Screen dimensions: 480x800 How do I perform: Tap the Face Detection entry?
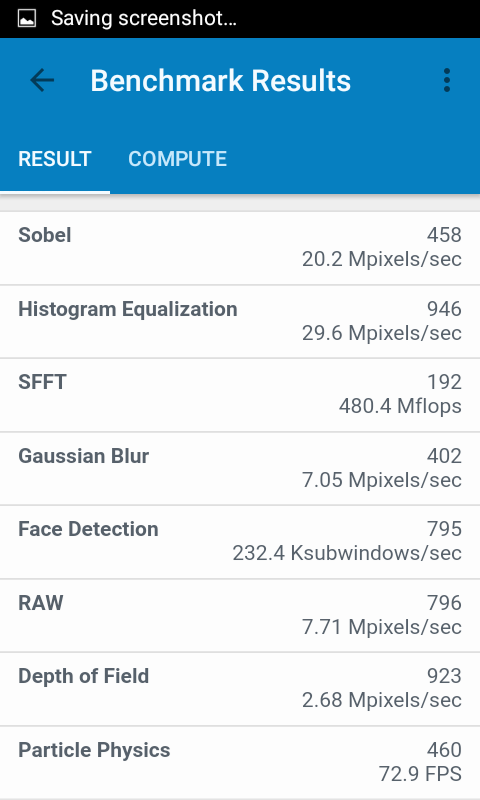click(240, 542)
